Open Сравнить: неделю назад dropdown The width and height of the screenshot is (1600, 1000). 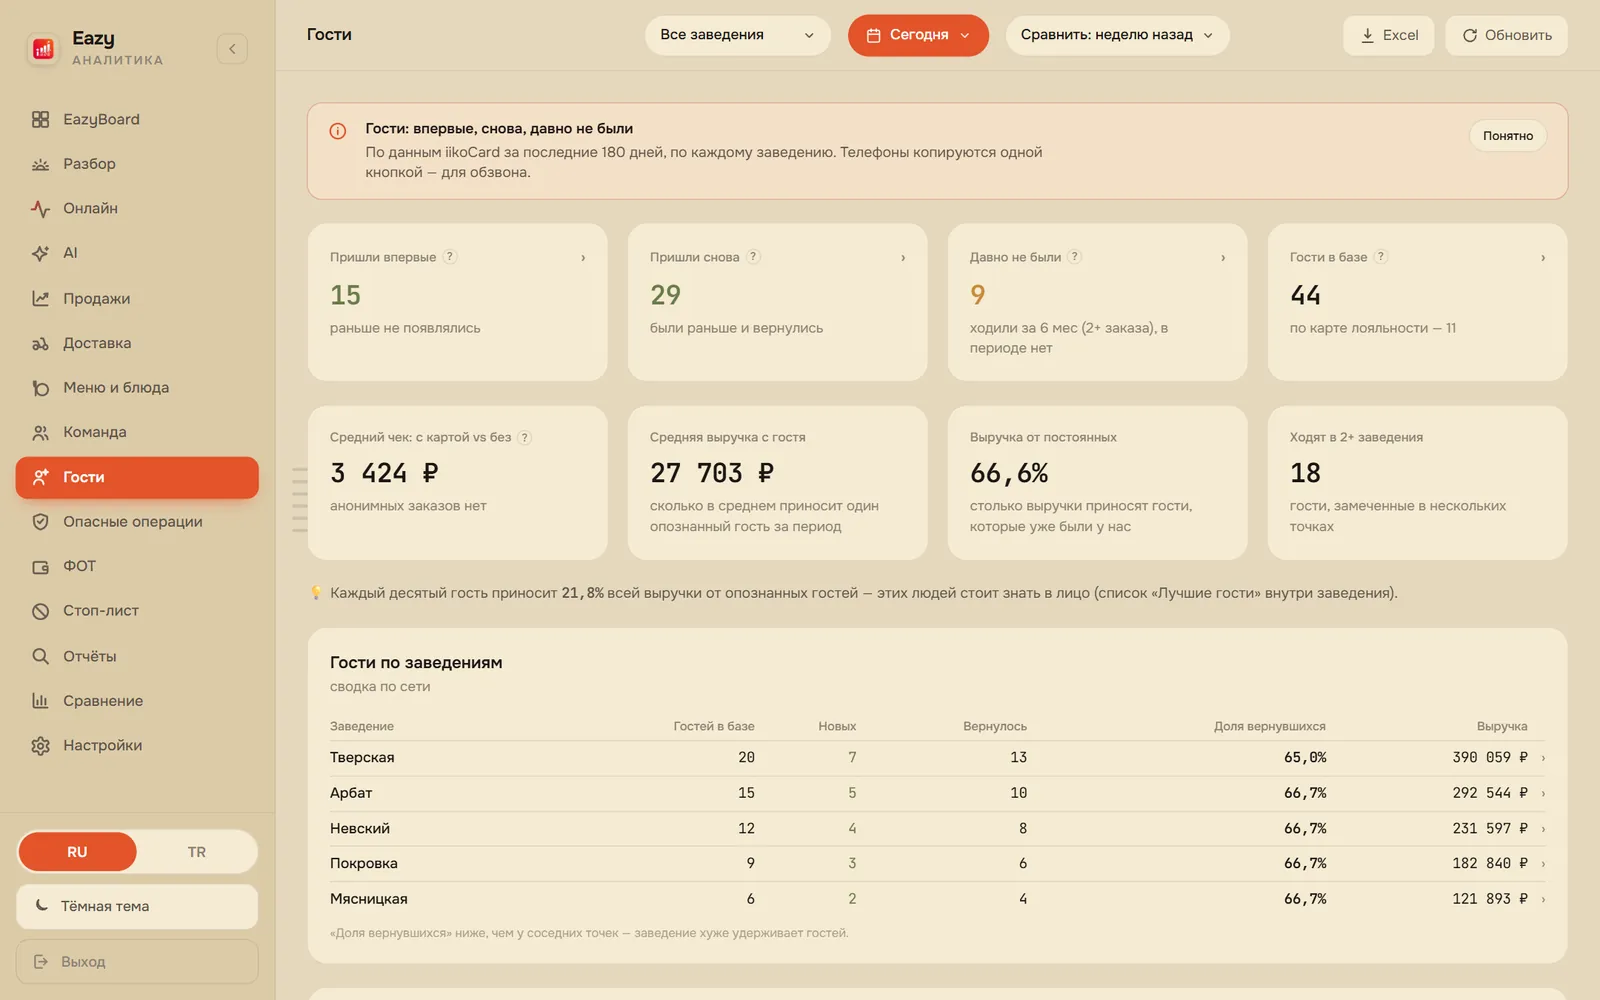pyautogui.click(x=1117, y=35)
